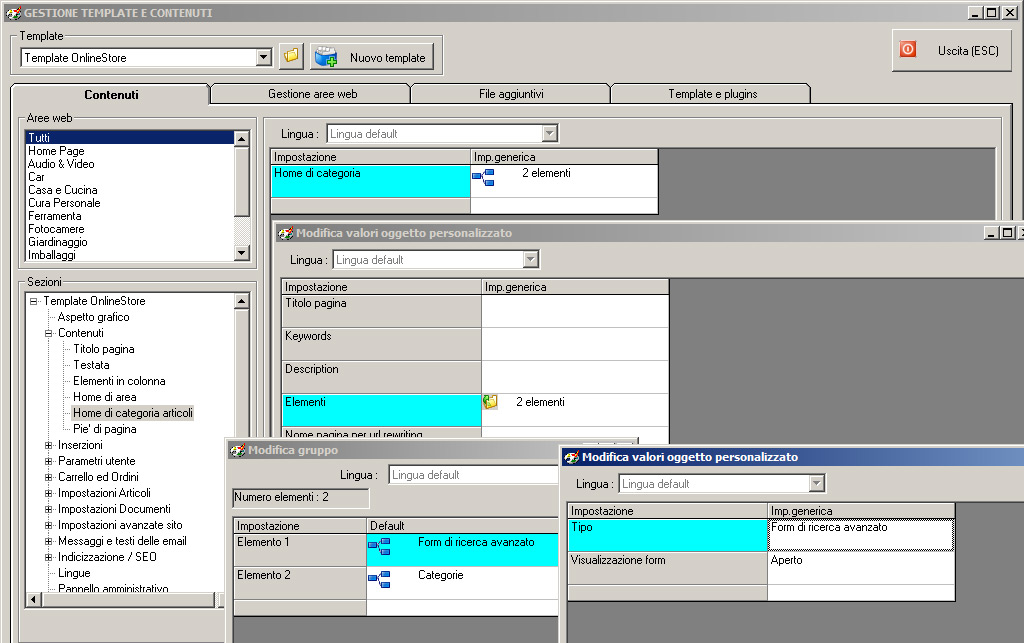Open the File aggiuntivi tab
The image size is (1024, 643).
pos(511,94)
